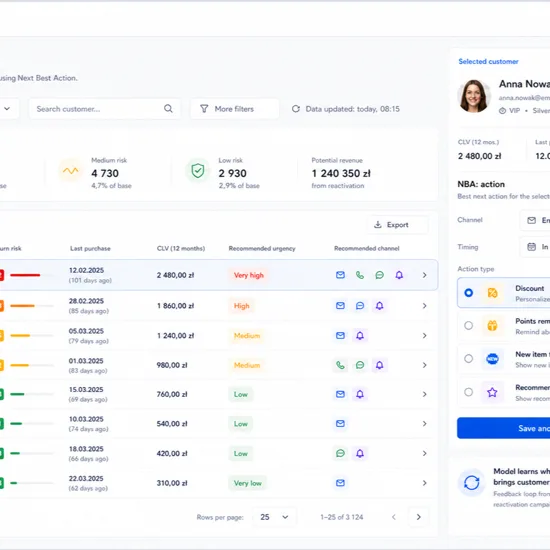The height and width of the screenshot is (550, 550).
Task: Click the refresh icon beside Data updated
Action: click(x=296, y=109)
